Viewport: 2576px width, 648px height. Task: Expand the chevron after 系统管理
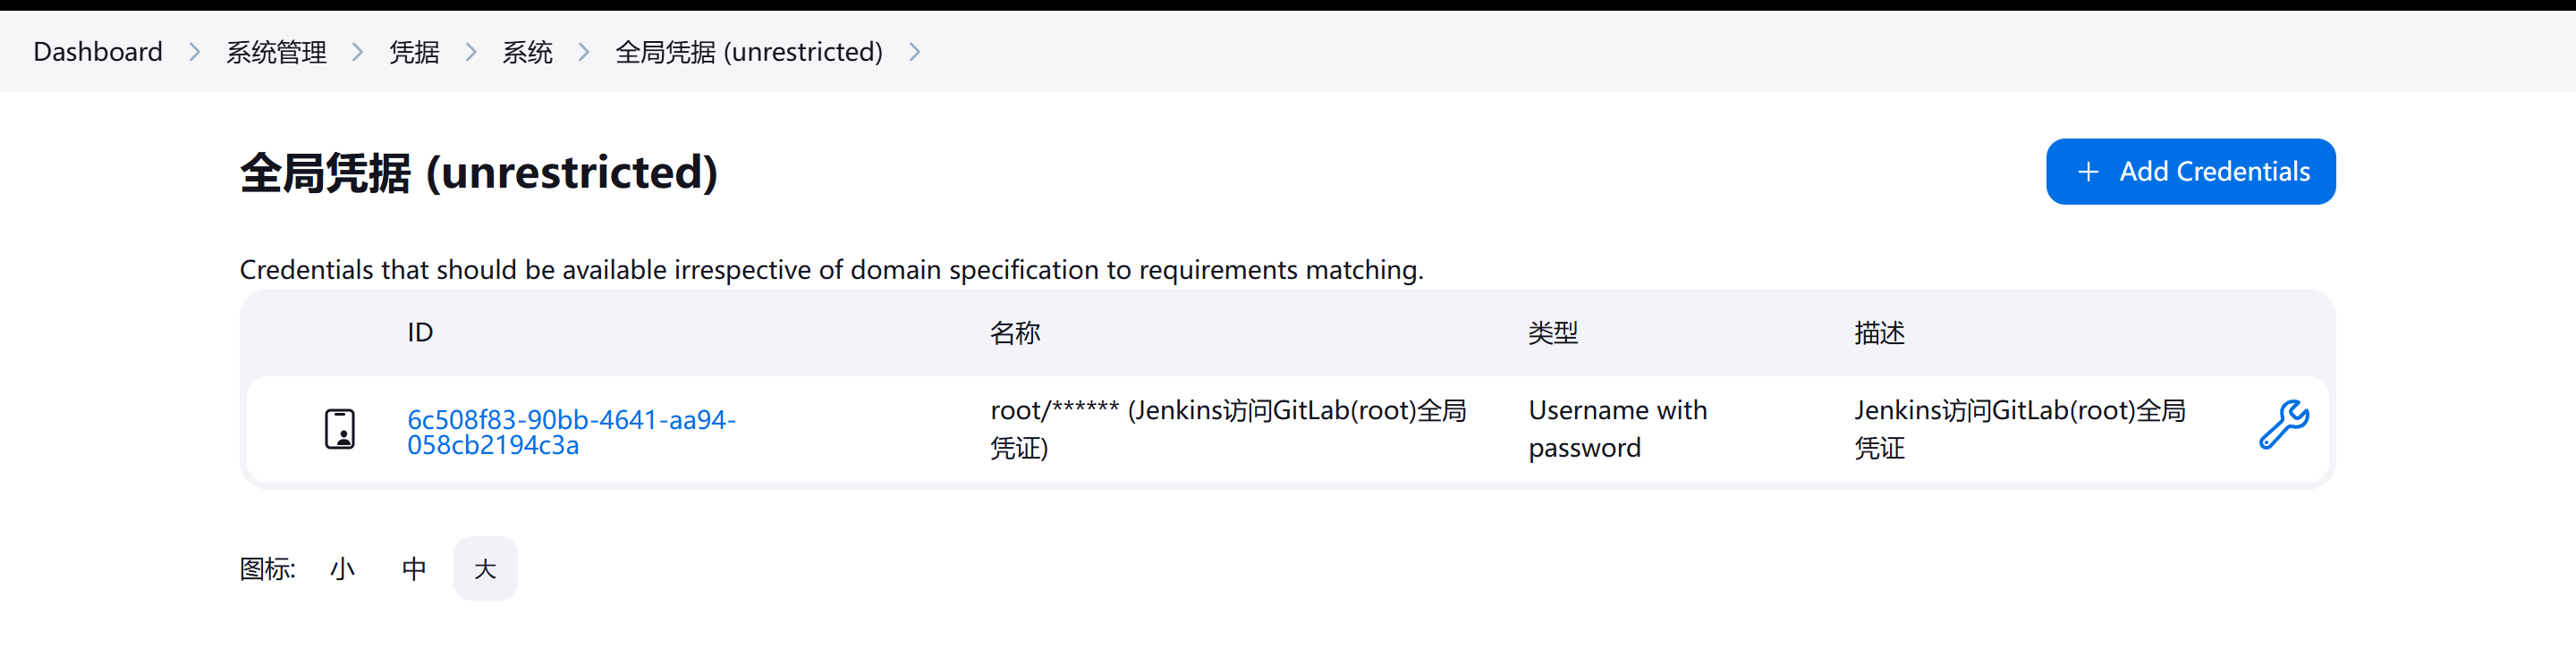(358, 52)
